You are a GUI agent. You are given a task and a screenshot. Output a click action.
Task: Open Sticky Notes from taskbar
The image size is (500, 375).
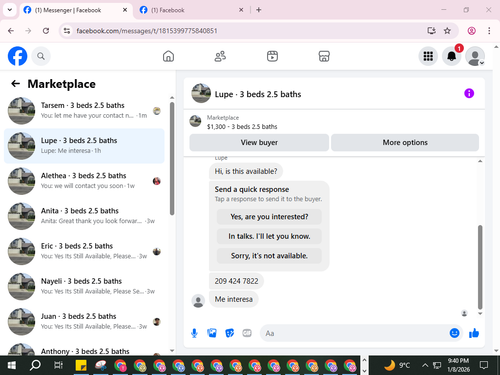tap(81, 365)
